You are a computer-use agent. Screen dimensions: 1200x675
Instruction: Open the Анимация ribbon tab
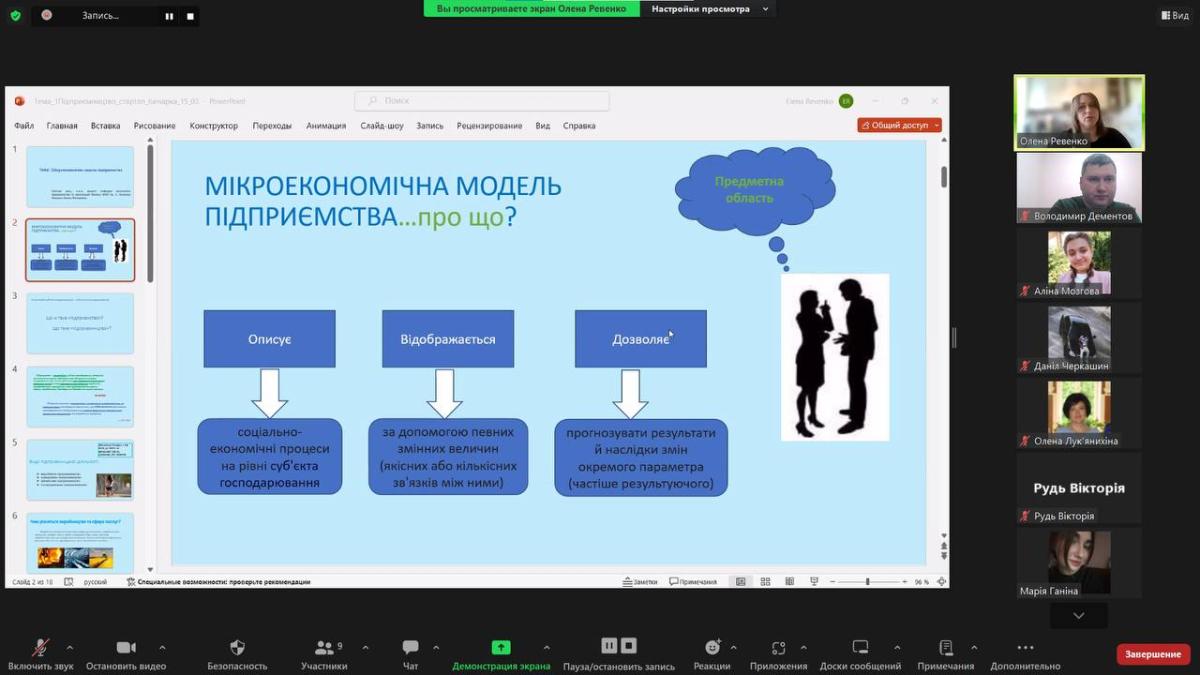point(326,126)
